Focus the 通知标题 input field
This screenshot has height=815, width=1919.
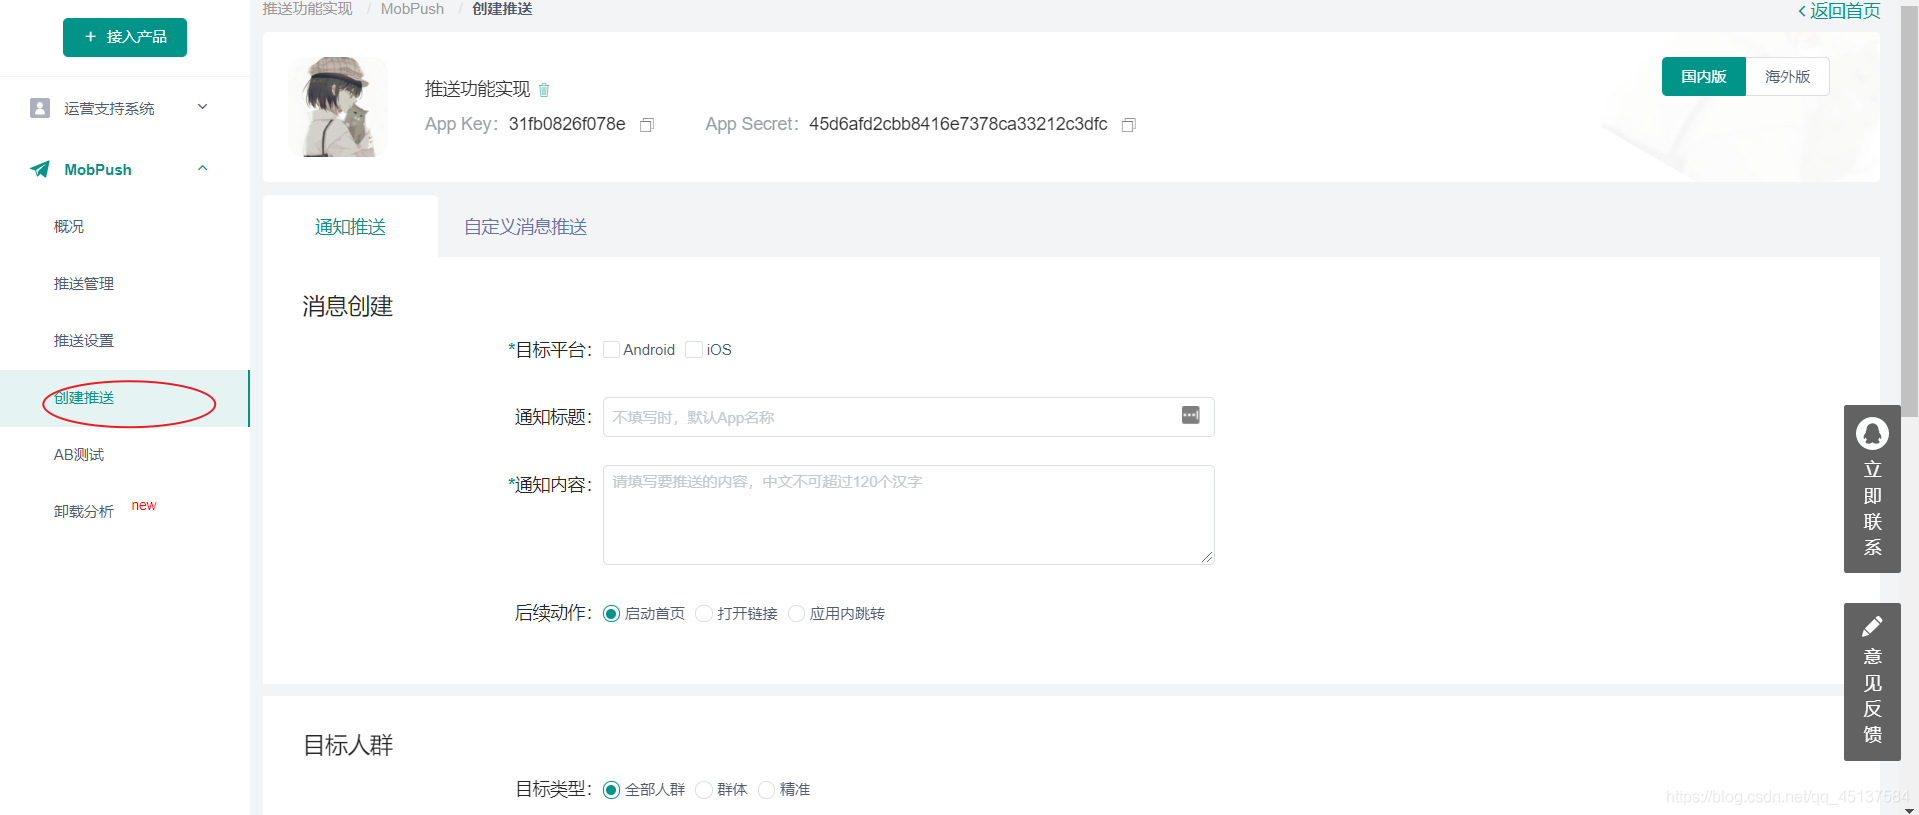(x=908, y=417)
